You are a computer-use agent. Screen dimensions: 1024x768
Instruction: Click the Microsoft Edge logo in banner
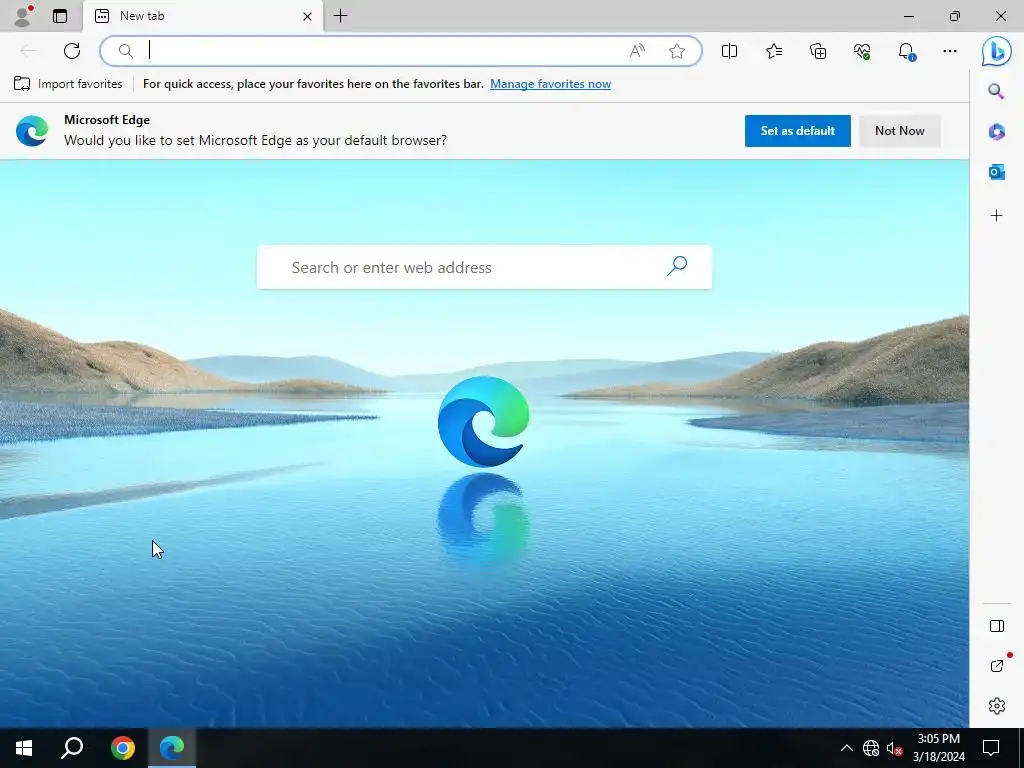[32, 131]
